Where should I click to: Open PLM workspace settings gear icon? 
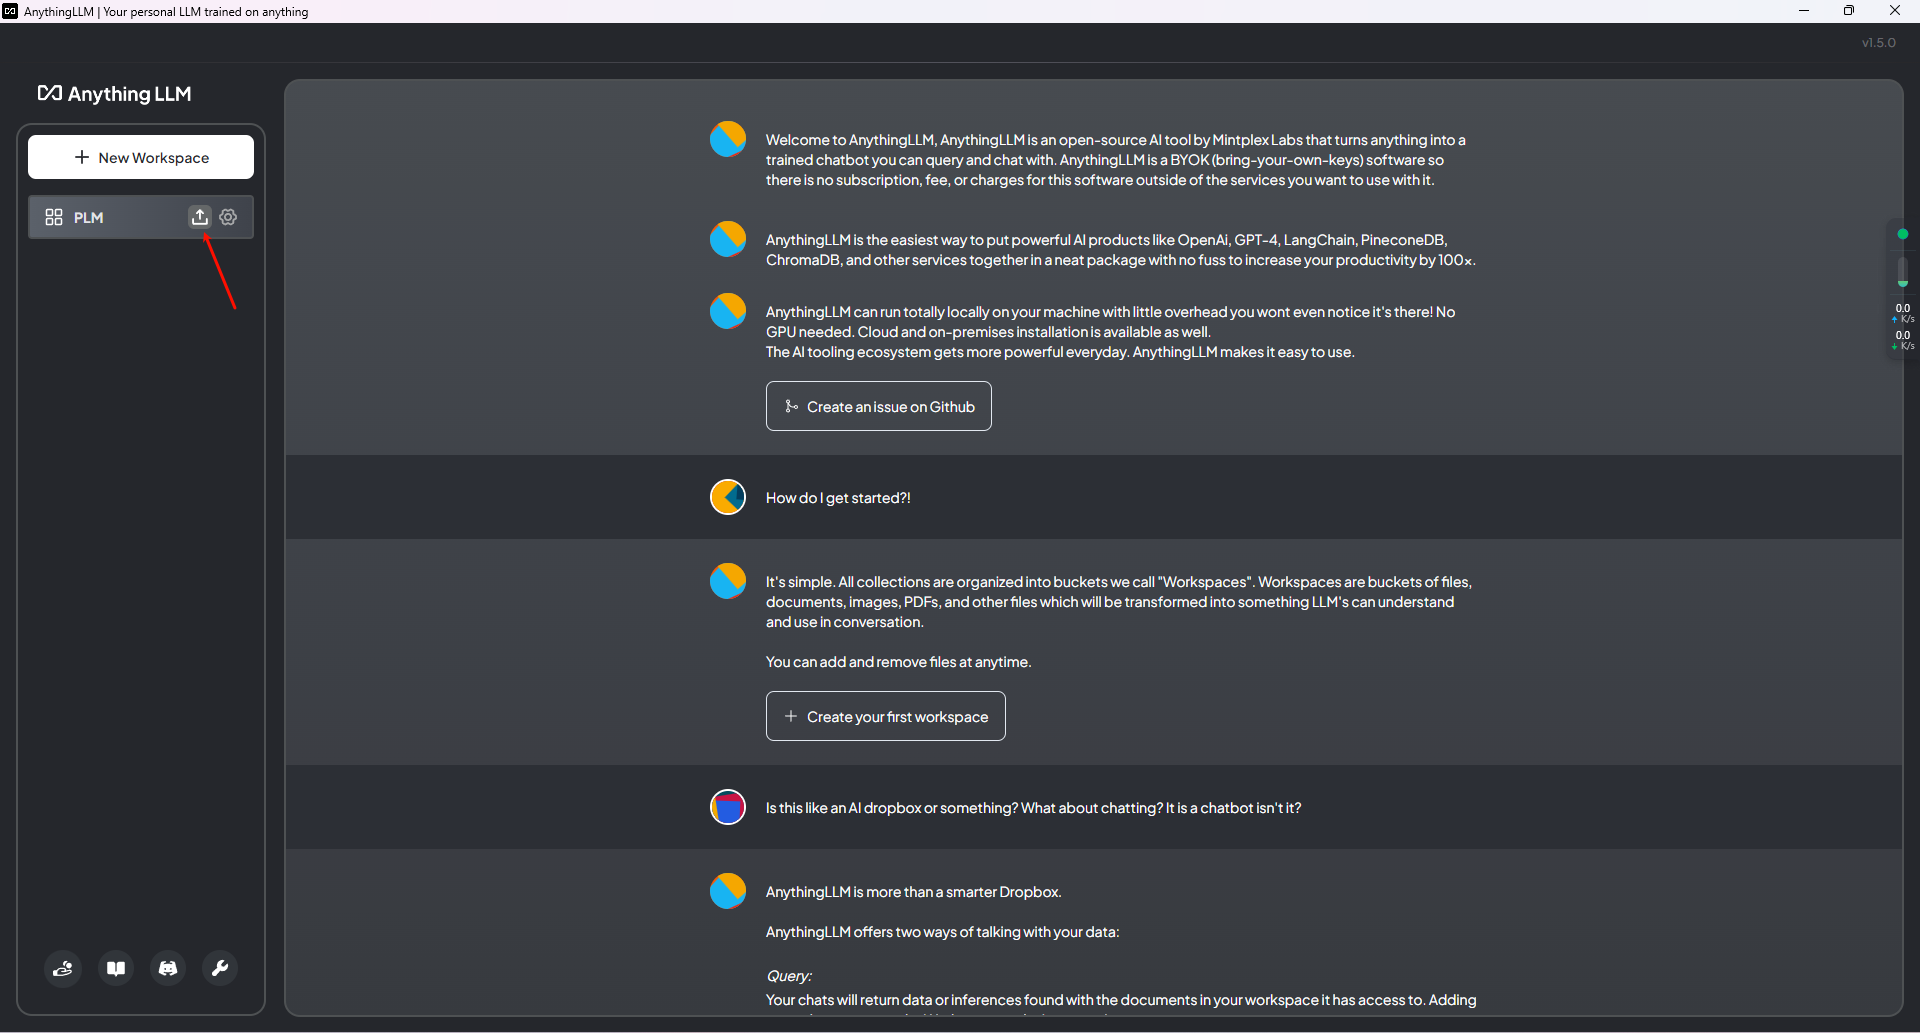pos(228,217)
